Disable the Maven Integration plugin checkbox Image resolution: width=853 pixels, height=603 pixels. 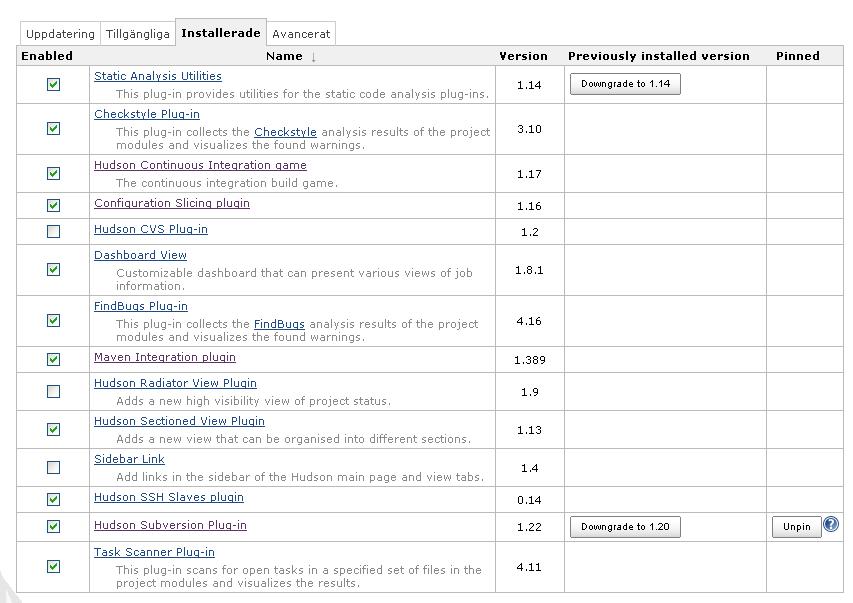pyautogui.click(x=54, y=359)
